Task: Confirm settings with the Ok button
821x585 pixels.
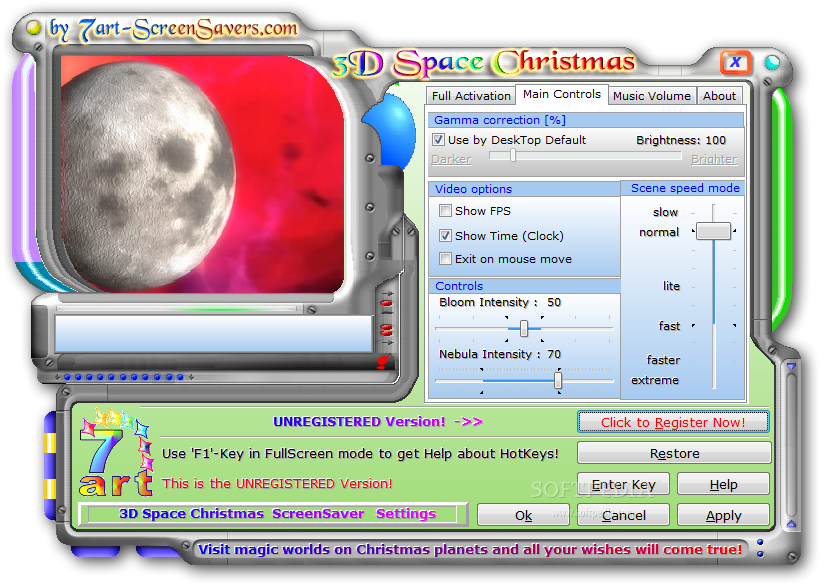Action: pyautogui.click(x=523, y=515)
